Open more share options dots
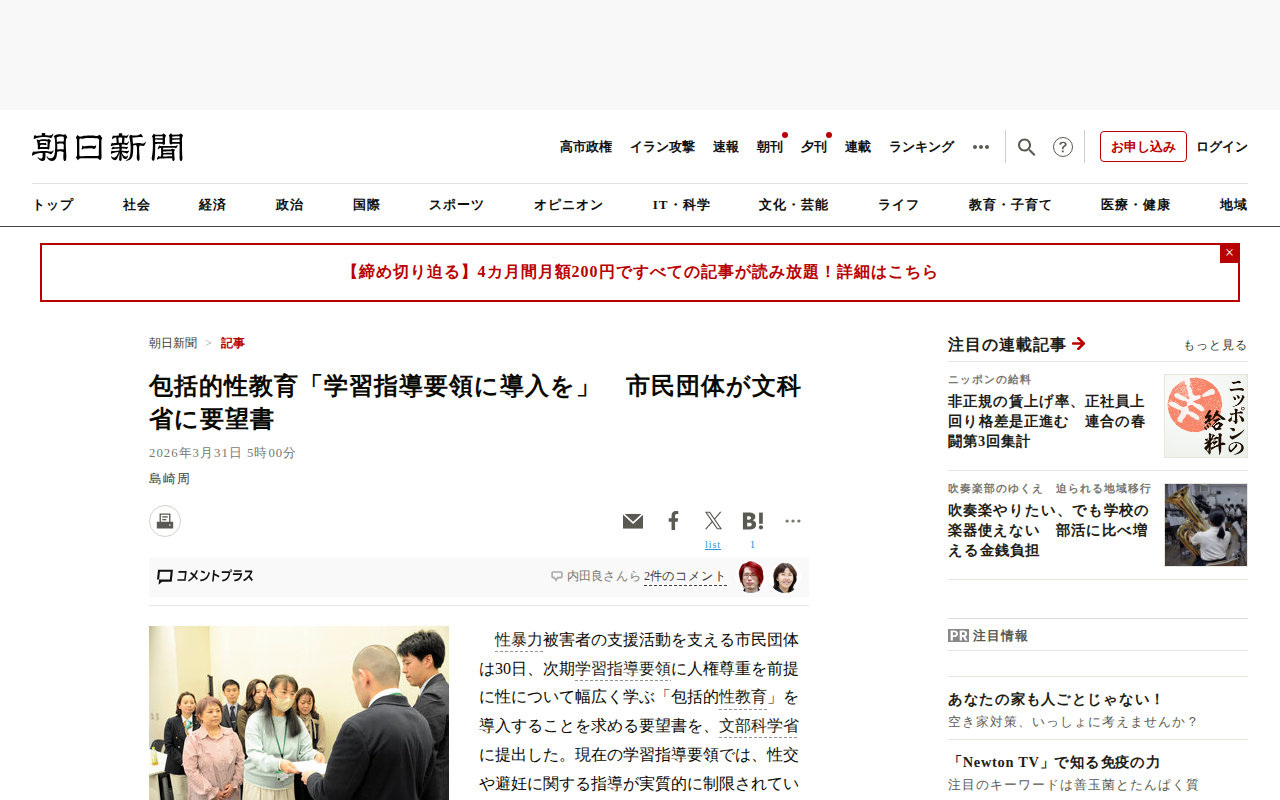The height and width of the screenshot is (800, 1280). coord(793,521)
